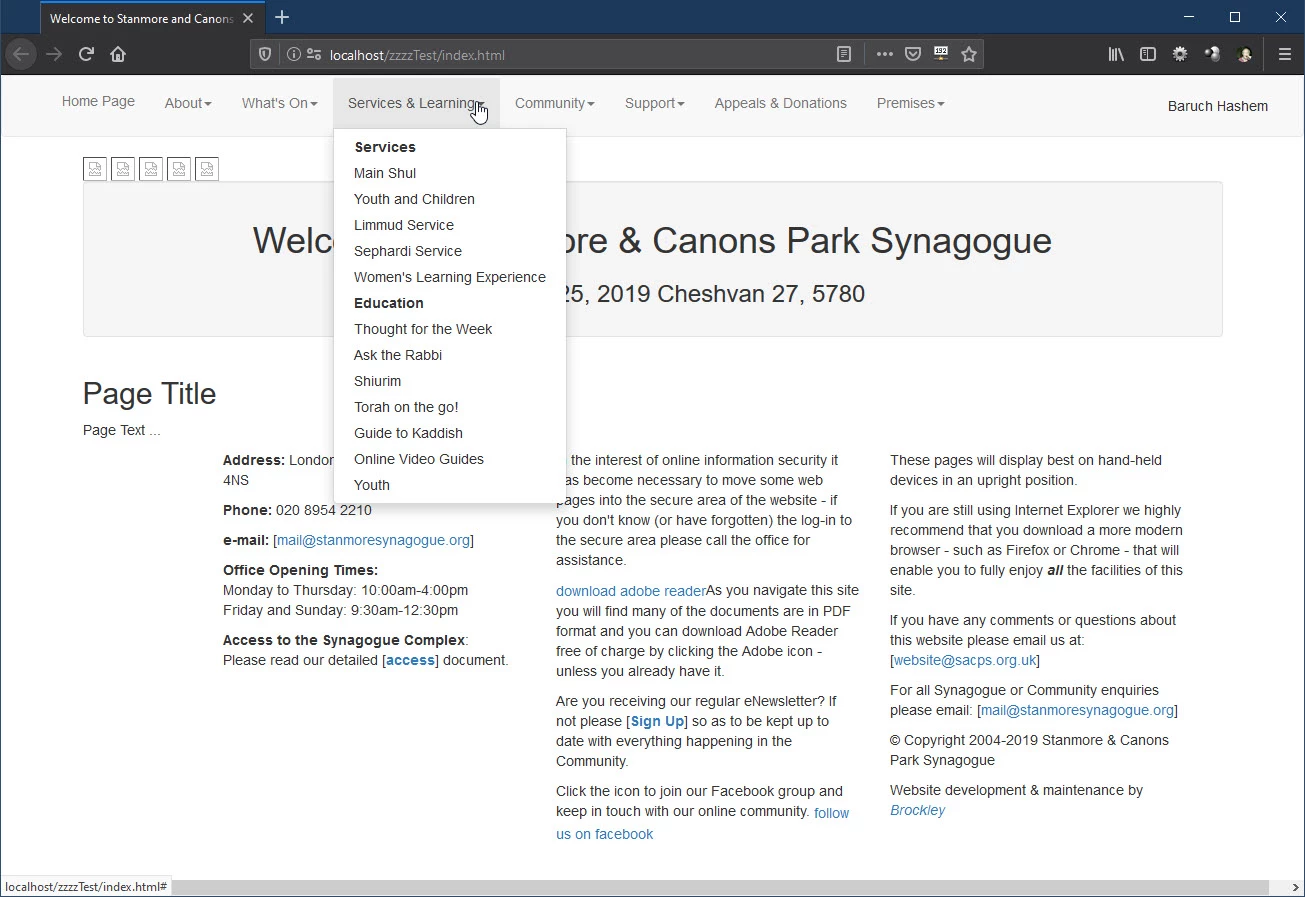Image resolution: width=1305 pixels, height=897 pixels.
Task: Click the second broken image icon
Action: tap(123, 169)
